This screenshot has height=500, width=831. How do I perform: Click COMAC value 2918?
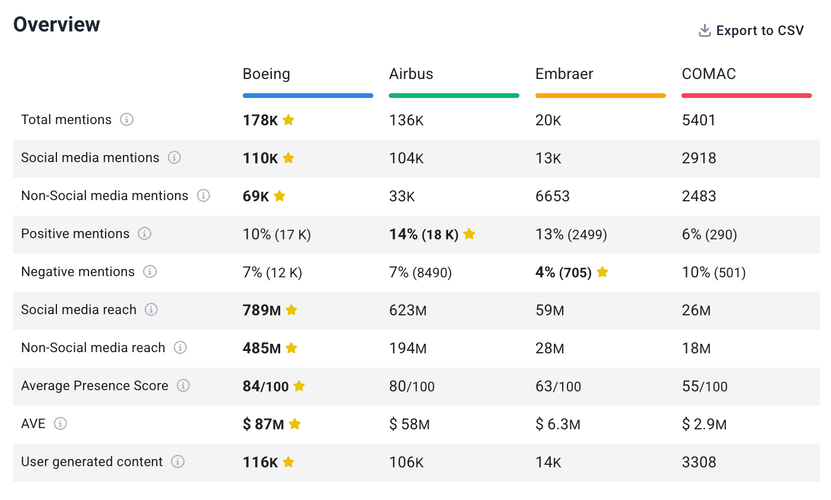pyautogui.click(x=699, y=158)
